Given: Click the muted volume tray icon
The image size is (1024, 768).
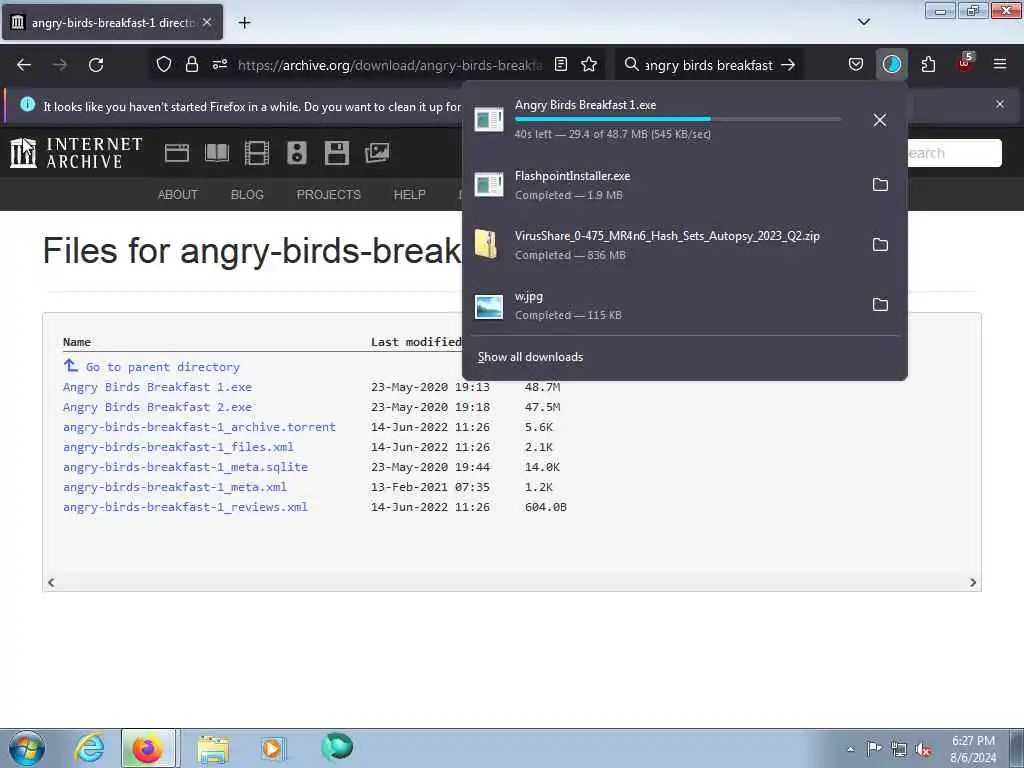Looking at the screenshot, I should pyautogui.click(x=923, y=749).
